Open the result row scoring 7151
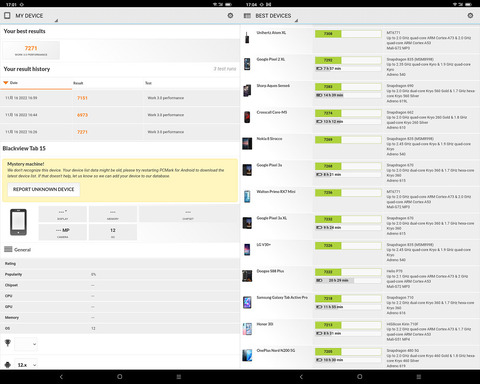The image size is (480, 384). tap(120, 98)
